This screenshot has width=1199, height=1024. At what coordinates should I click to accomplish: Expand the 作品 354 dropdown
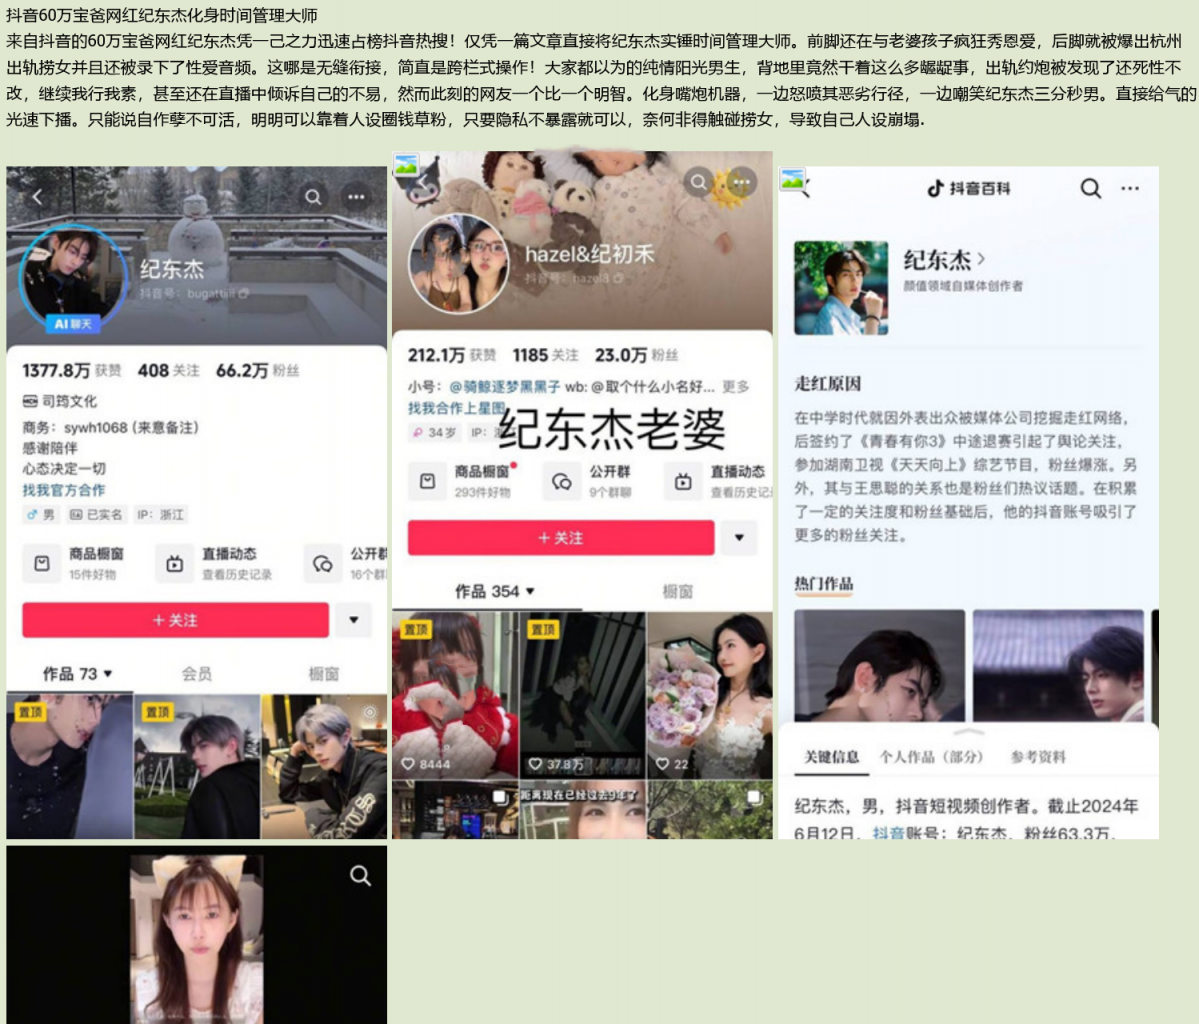click(495, 592)
